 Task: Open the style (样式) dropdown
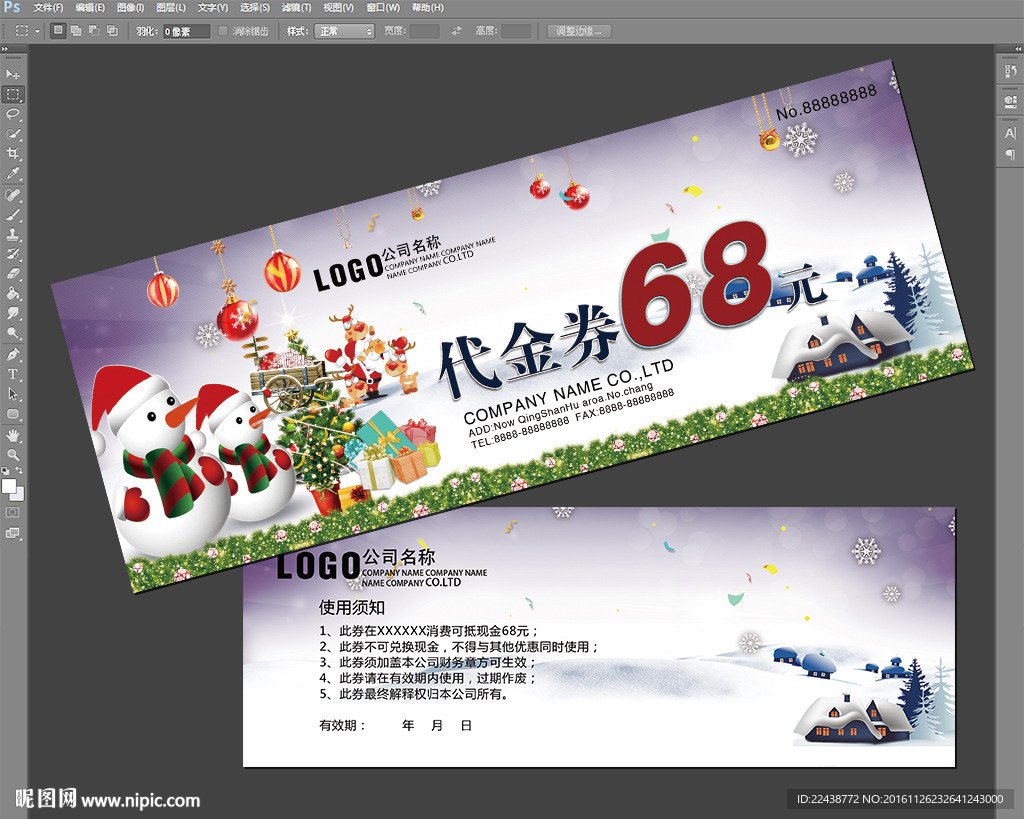(344, 31)
